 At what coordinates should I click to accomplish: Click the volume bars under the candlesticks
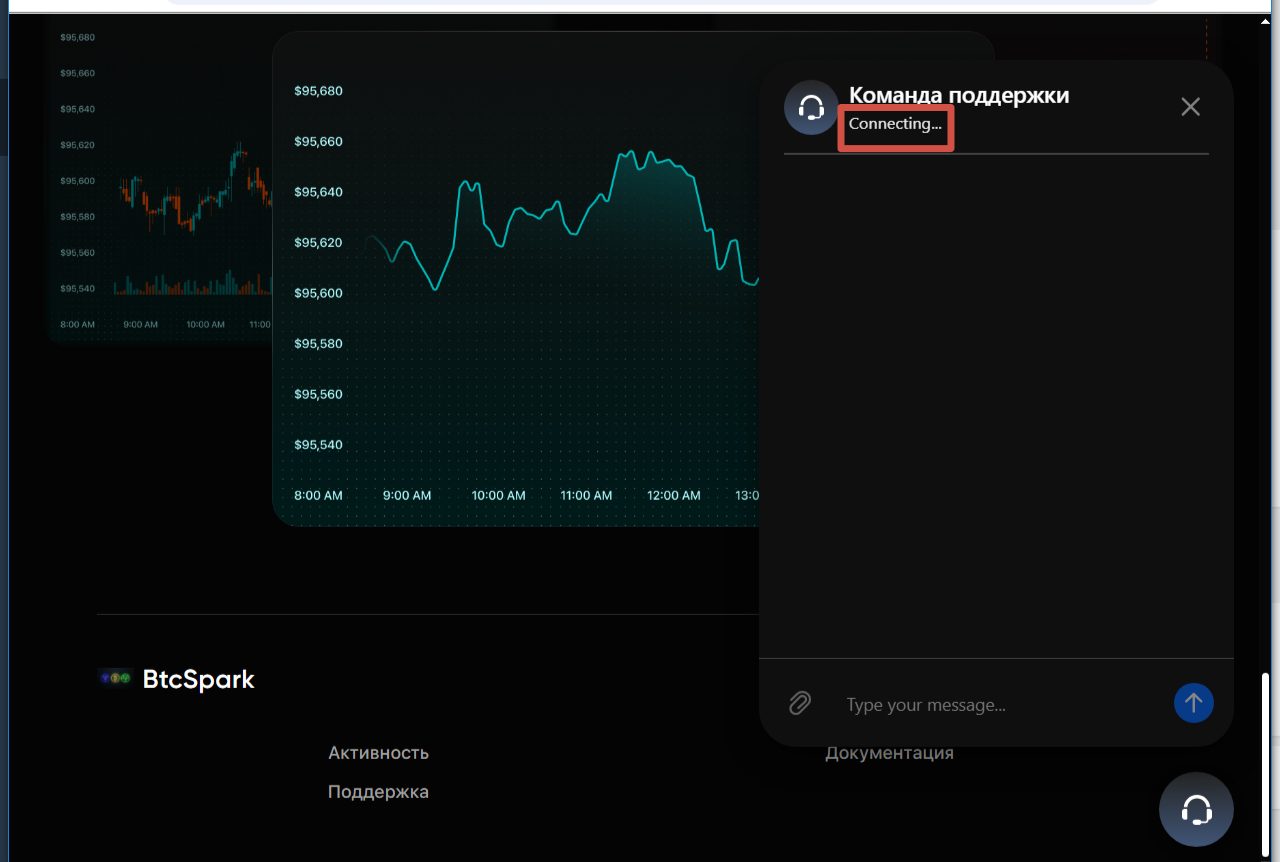(x=190, y=287)
